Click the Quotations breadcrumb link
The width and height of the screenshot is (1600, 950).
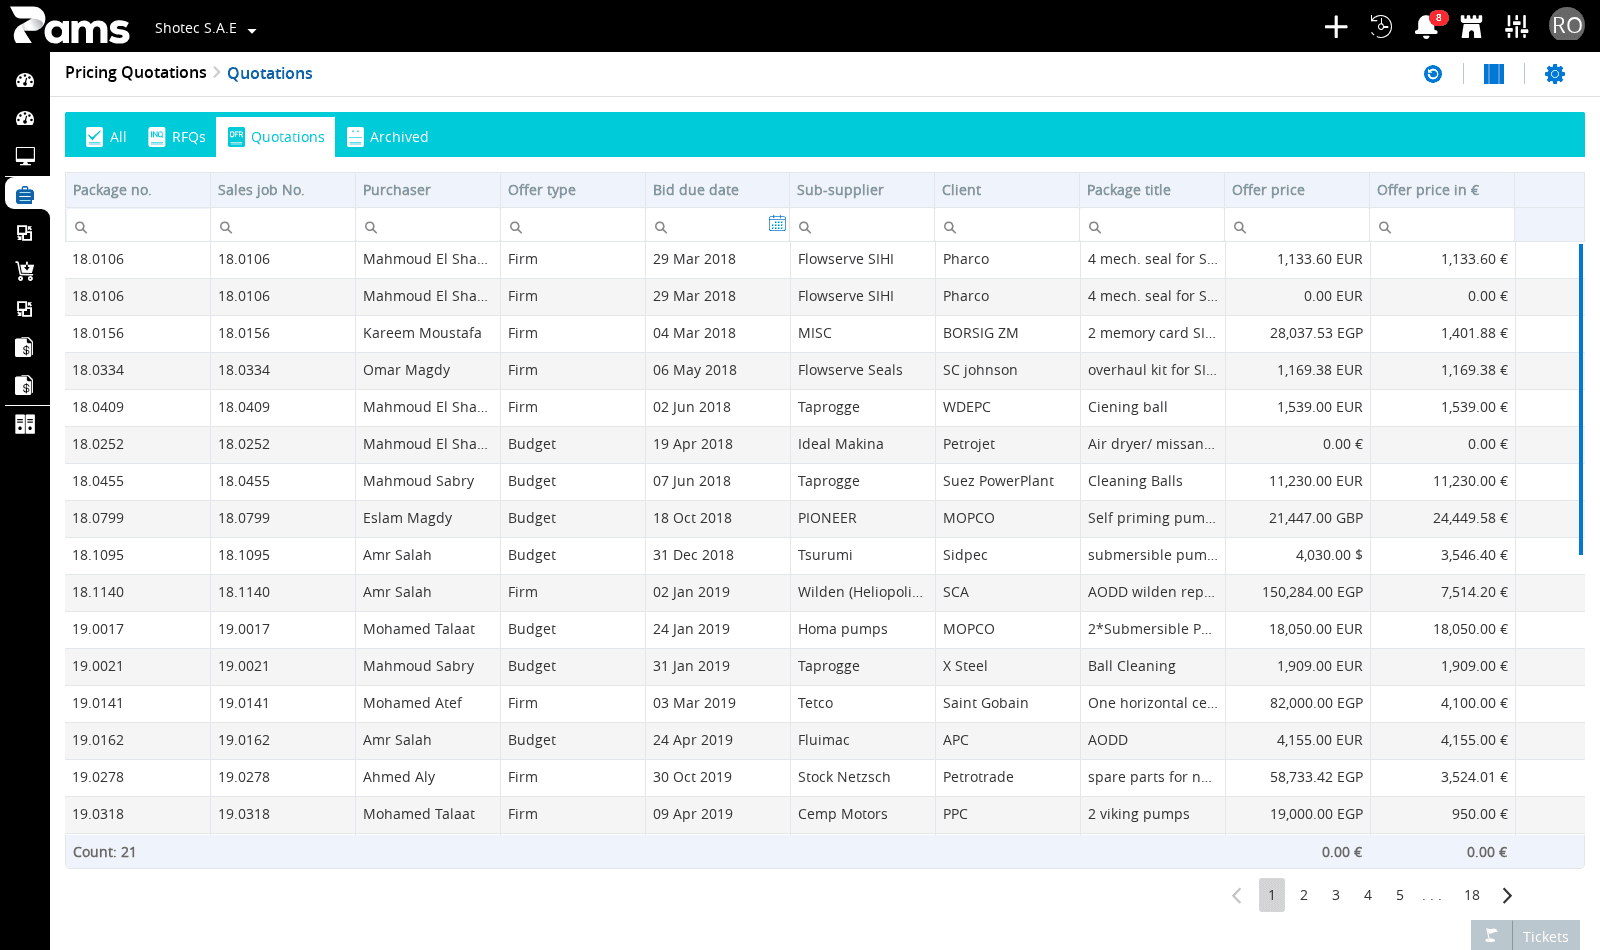[x=270, y=73]
